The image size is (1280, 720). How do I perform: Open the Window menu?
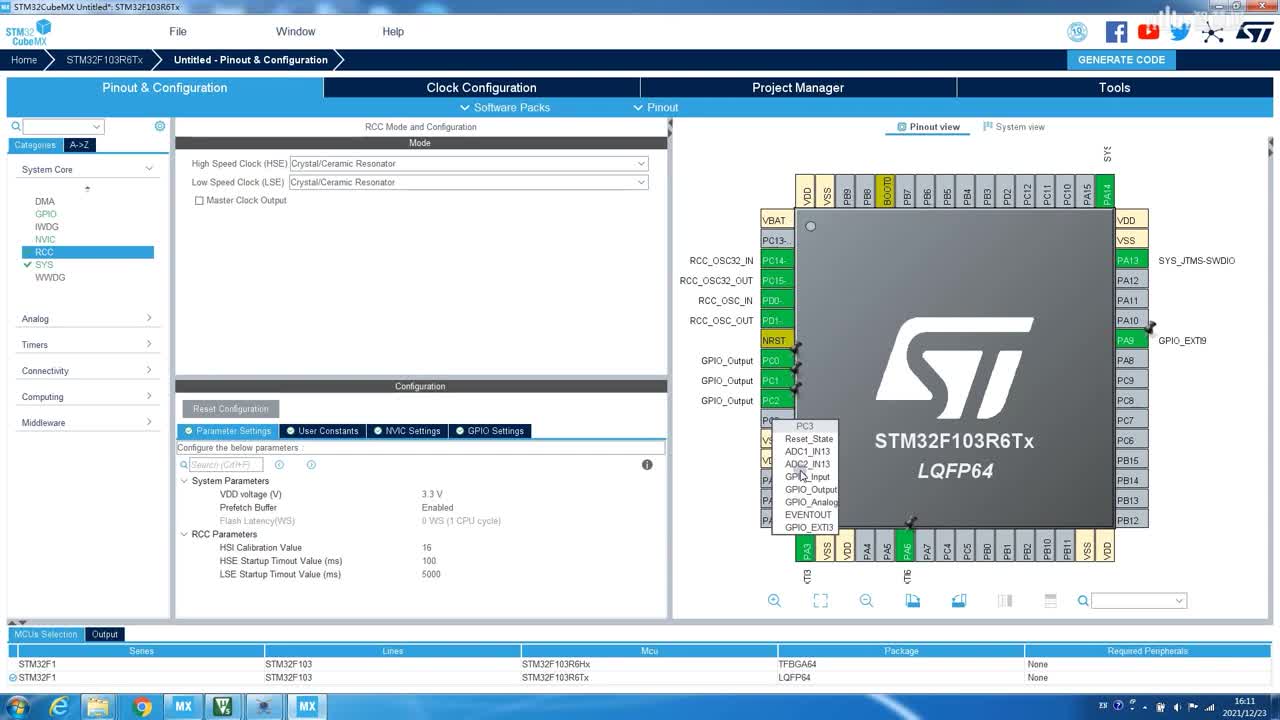point(295,31)
